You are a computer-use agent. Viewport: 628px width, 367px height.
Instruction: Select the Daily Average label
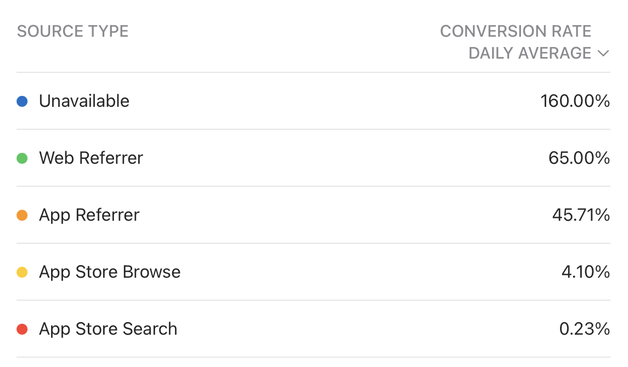[530, 53]
